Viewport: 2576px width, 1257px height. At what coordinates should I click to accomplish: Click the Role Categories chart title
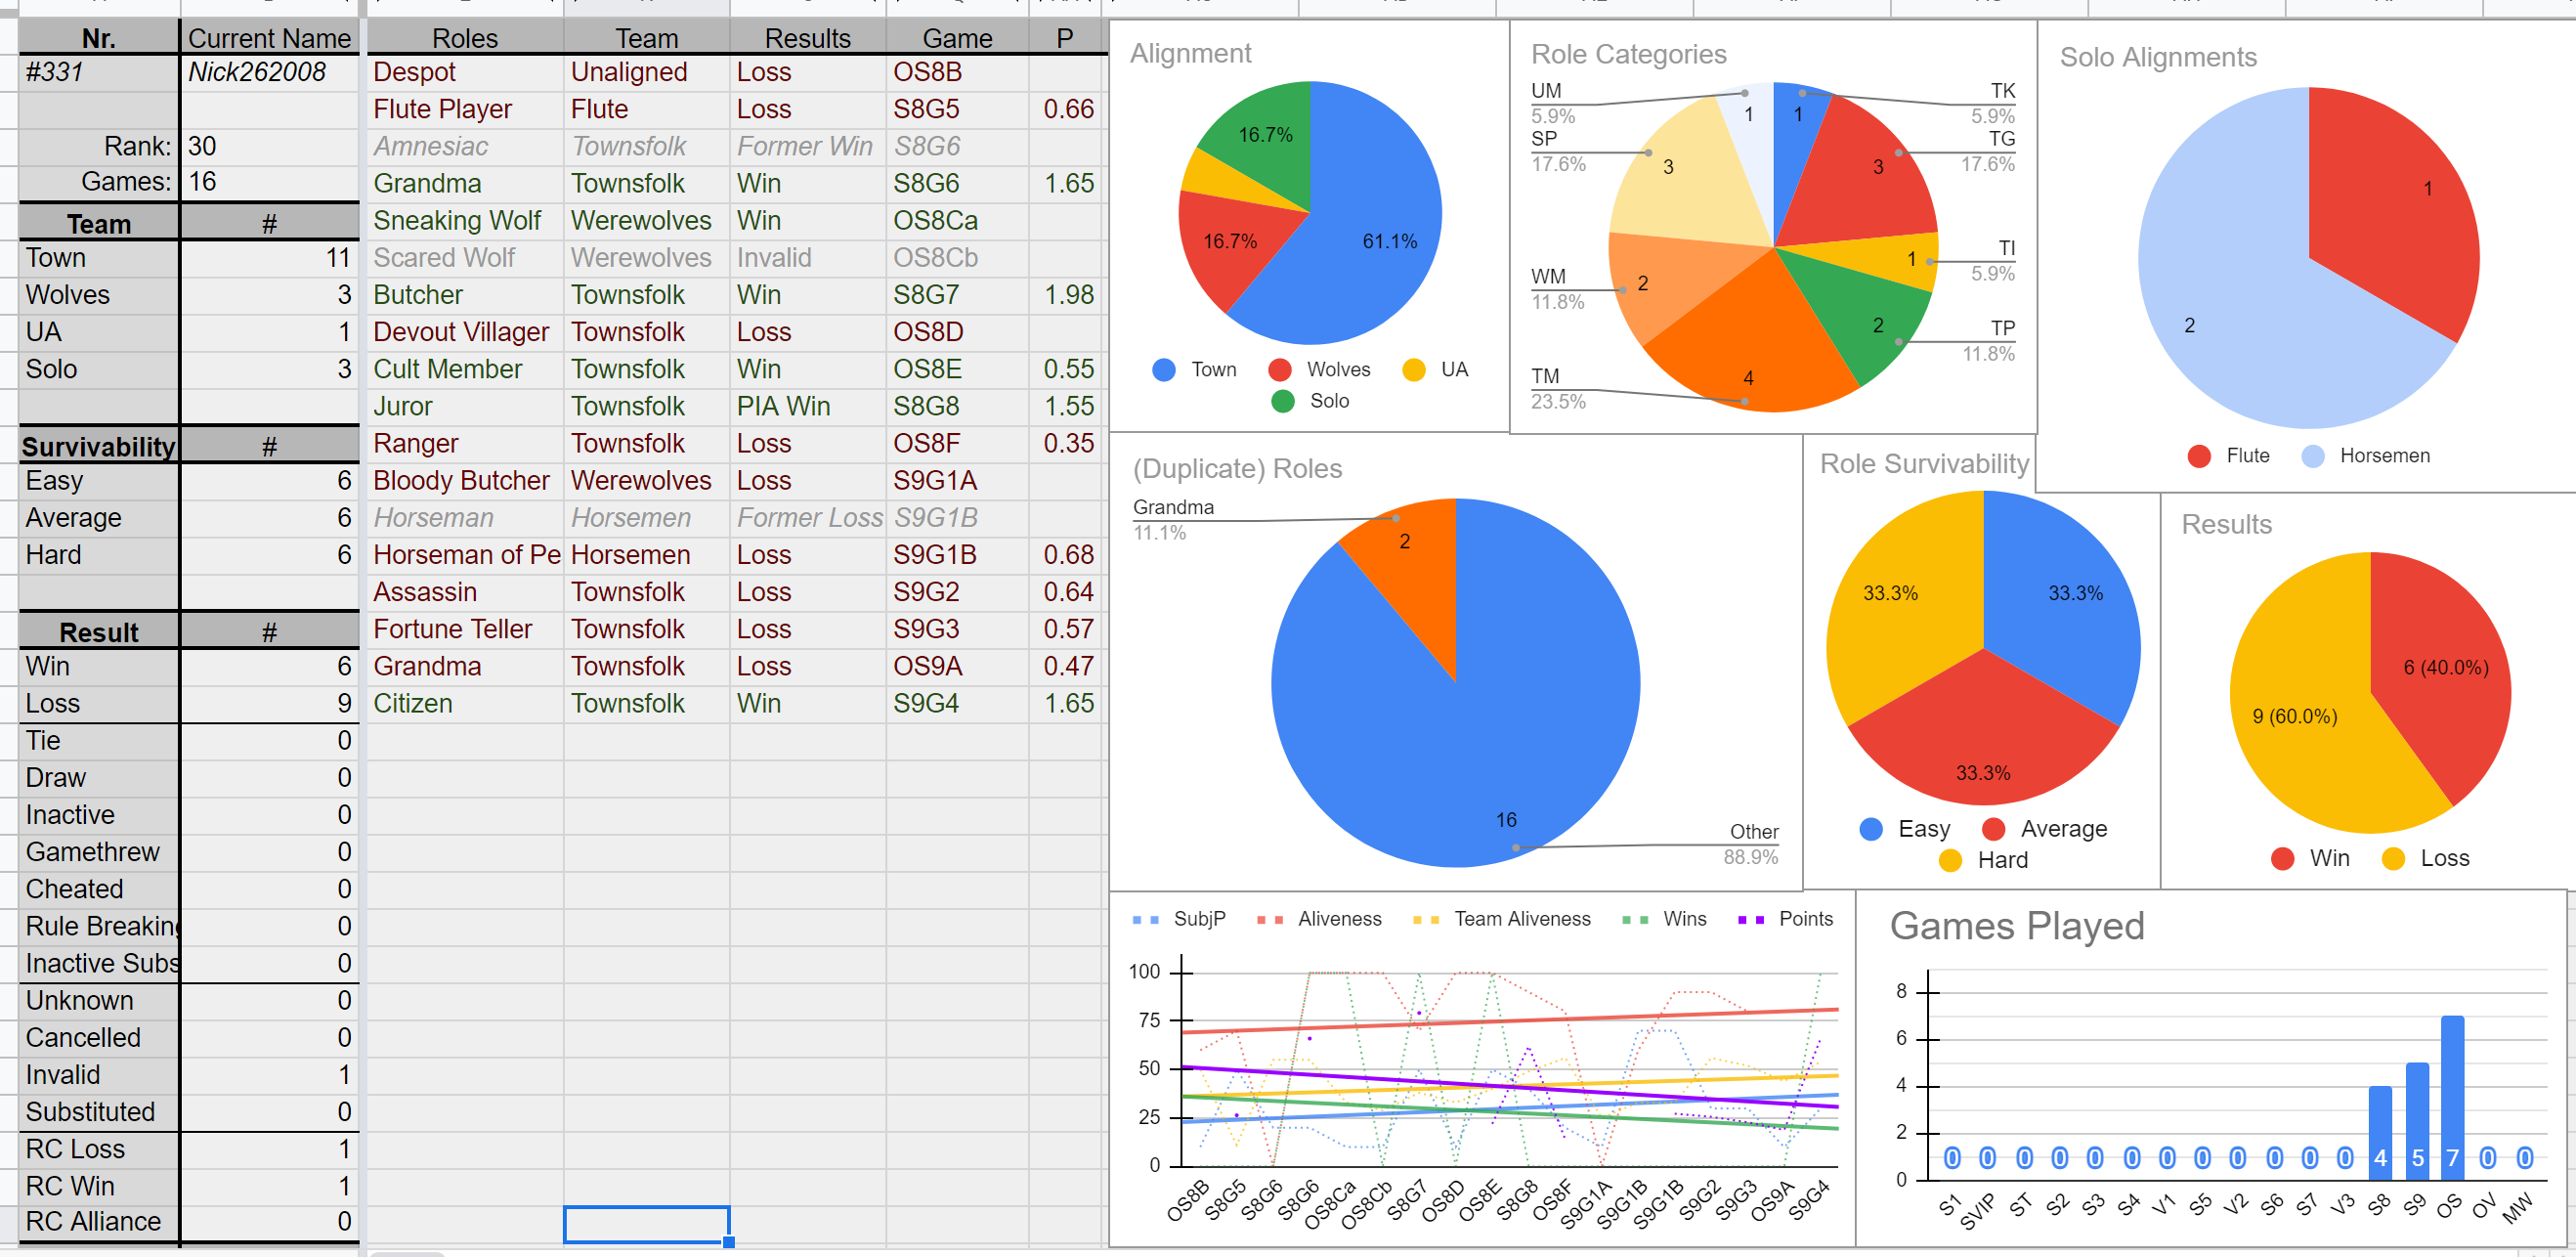pyautogui.click(x=1628, y=54)
